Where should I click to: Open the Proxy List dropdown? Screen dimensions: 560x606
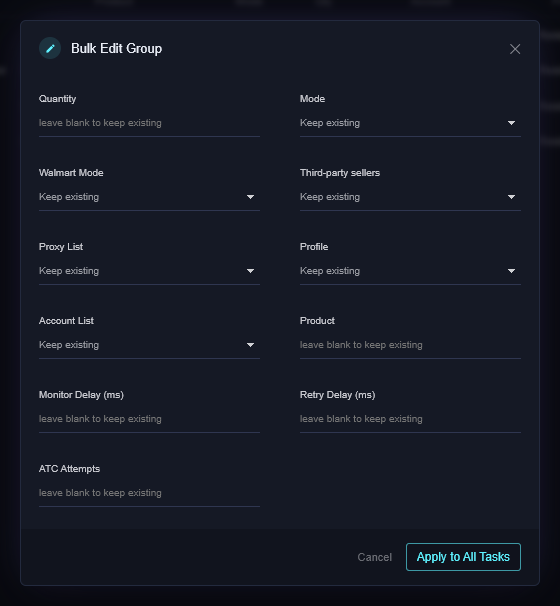tap(149, 271)
